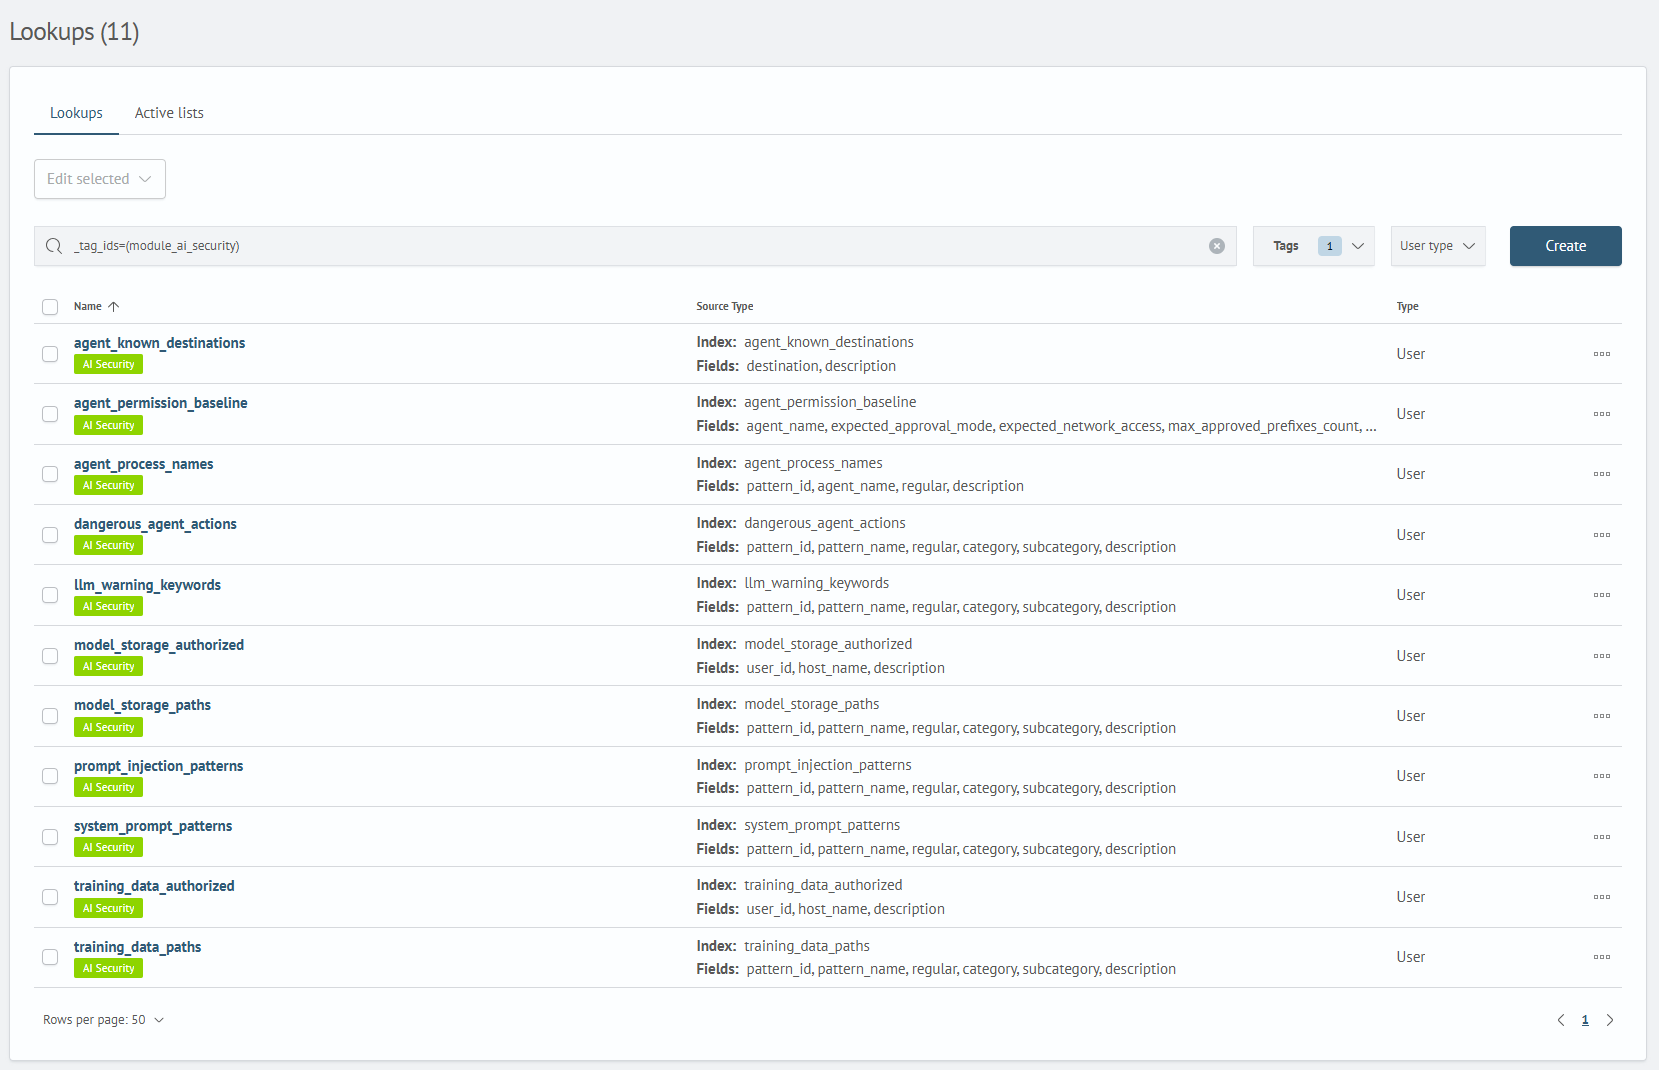Screen dimensions: 1659x1070
Task: Switch to the Active lists tab
Action: (169, 113)
